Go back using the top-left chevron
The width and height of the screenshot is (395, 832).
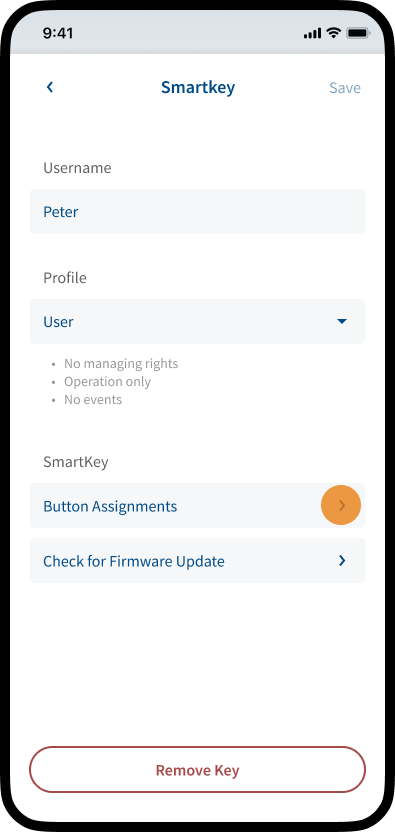50,87
